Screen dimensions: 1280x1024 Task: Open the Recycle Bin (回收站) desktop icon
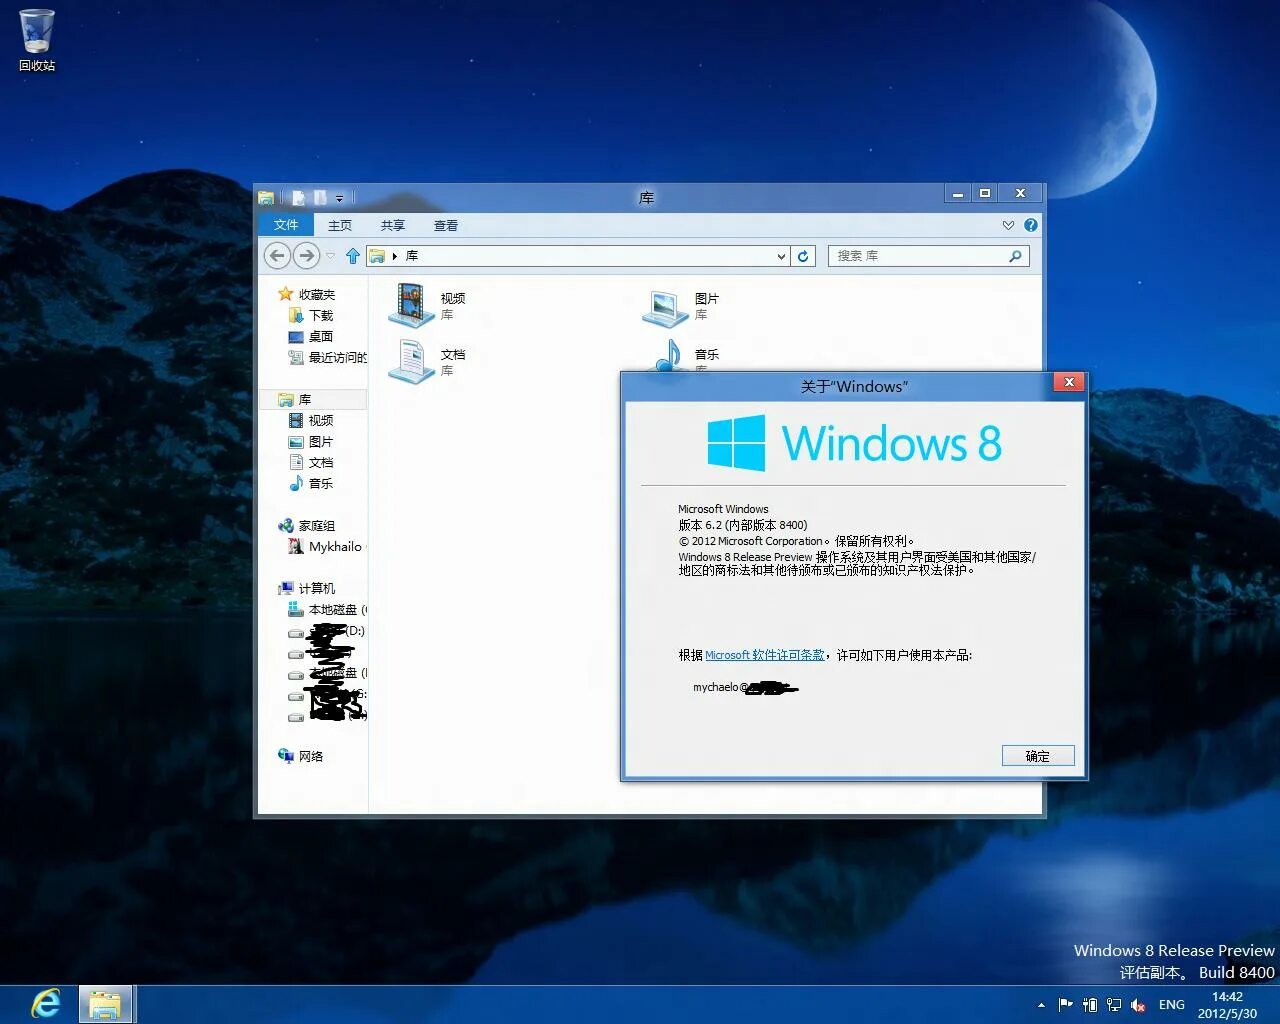pyautogui.click(x=37, y=40)
